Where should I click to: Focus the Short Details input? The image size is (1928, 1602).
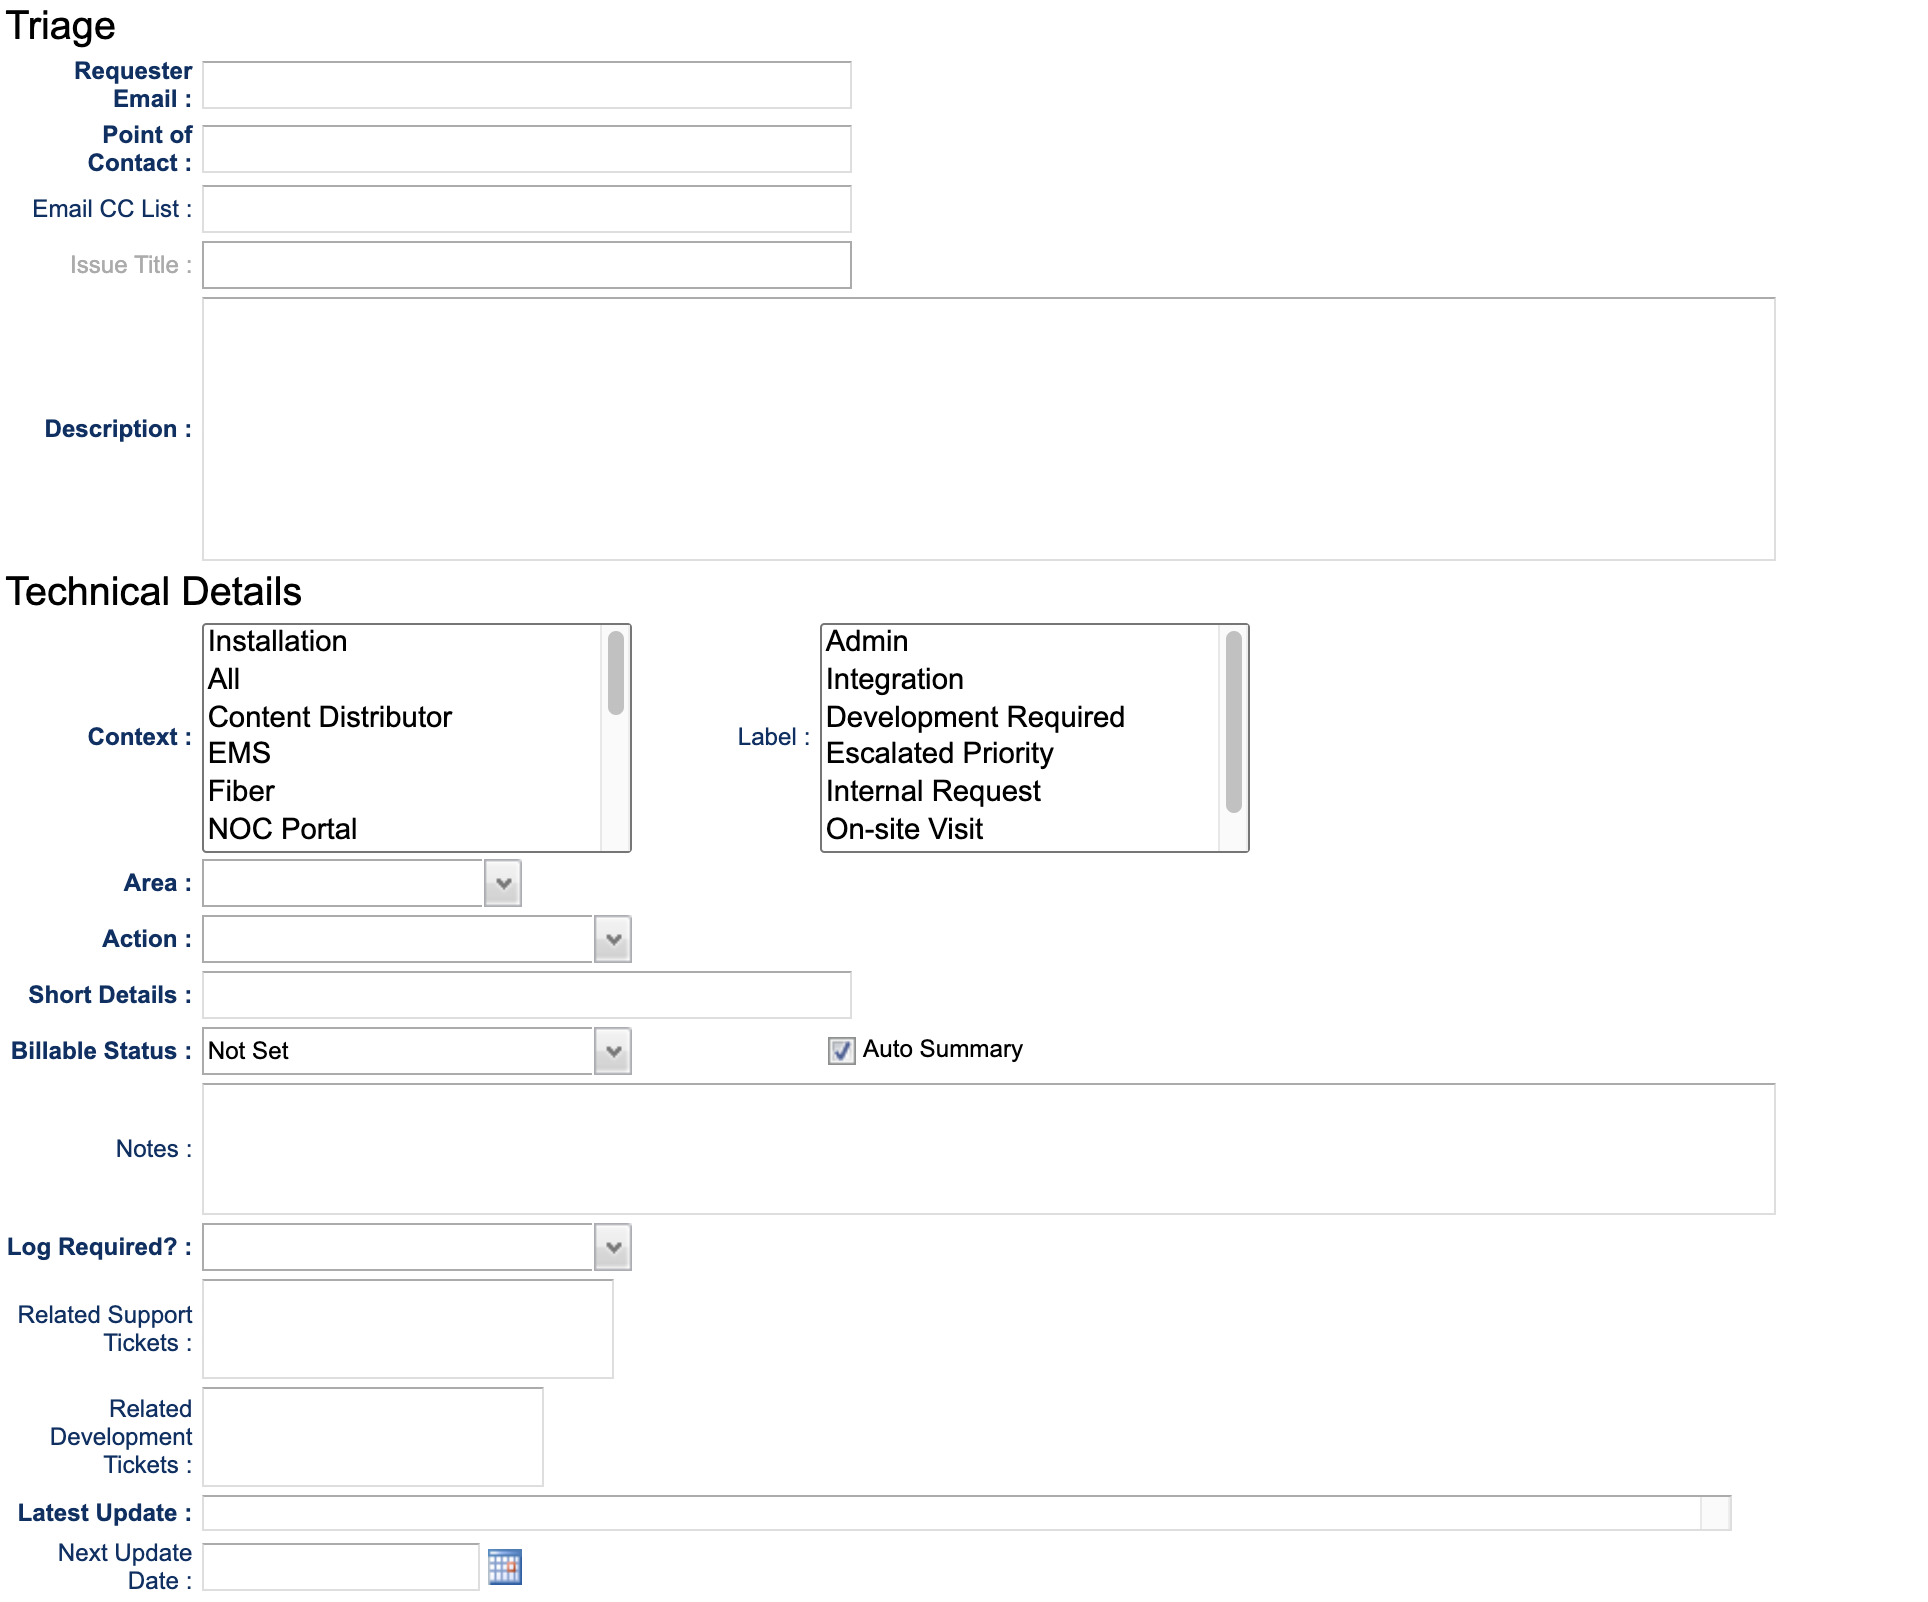click(527, 995)
